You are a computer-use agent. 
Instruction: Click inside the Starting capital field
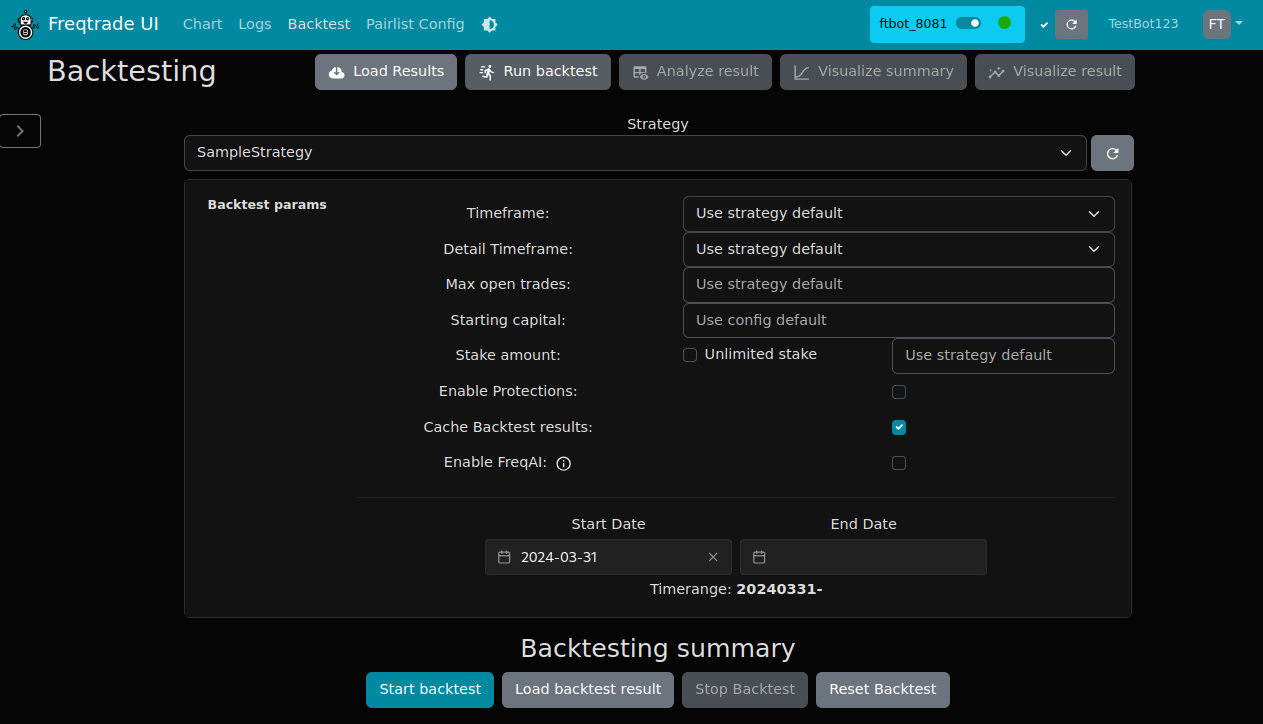pos(898,320)
